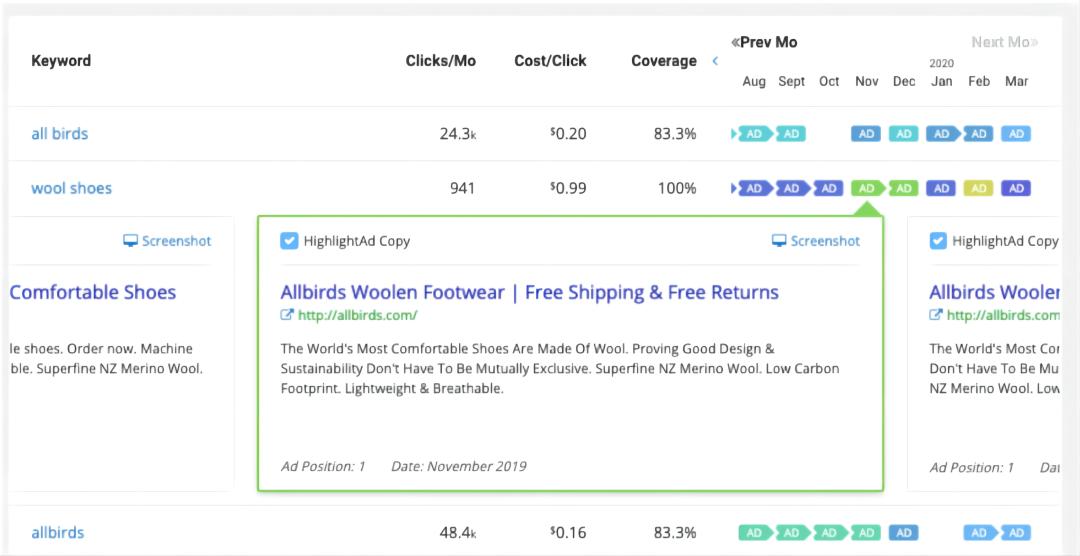Click the March AD badge in the all birds row

point(1016,134)
